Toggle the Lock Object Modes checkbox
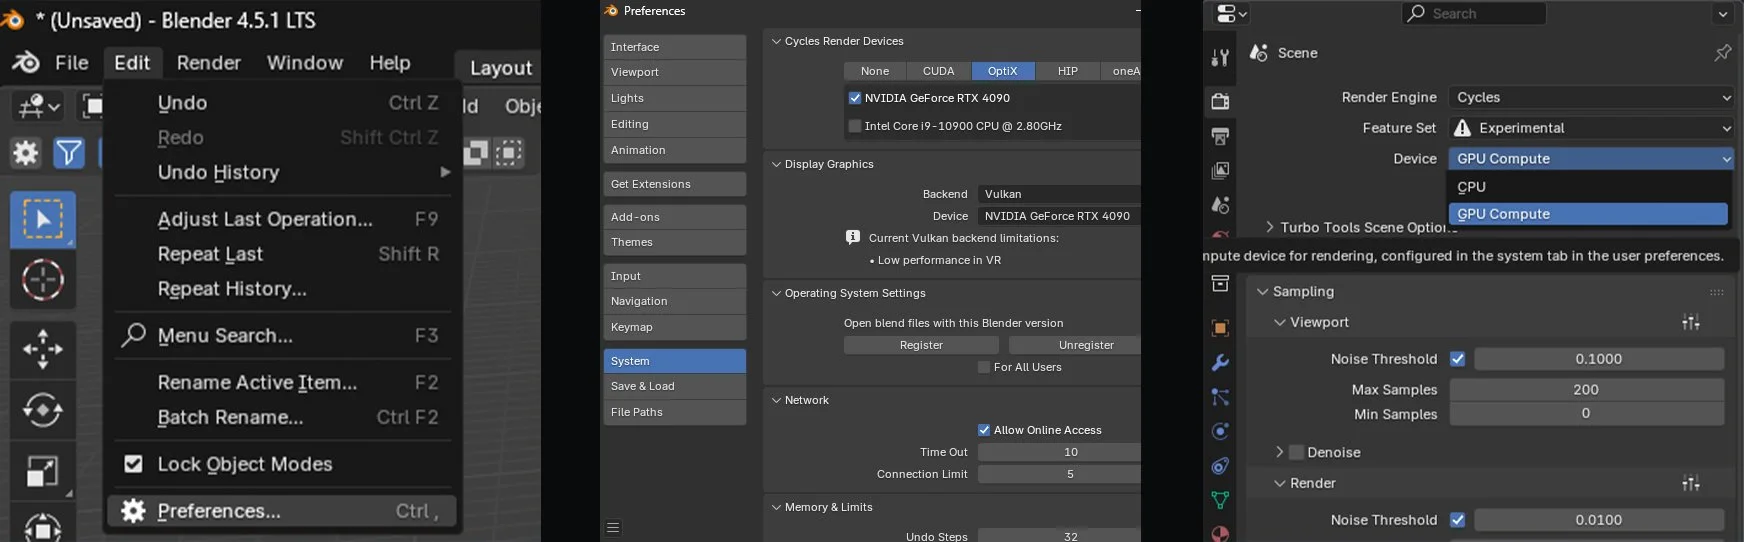 pyautogui.click(x=133, y=464)
